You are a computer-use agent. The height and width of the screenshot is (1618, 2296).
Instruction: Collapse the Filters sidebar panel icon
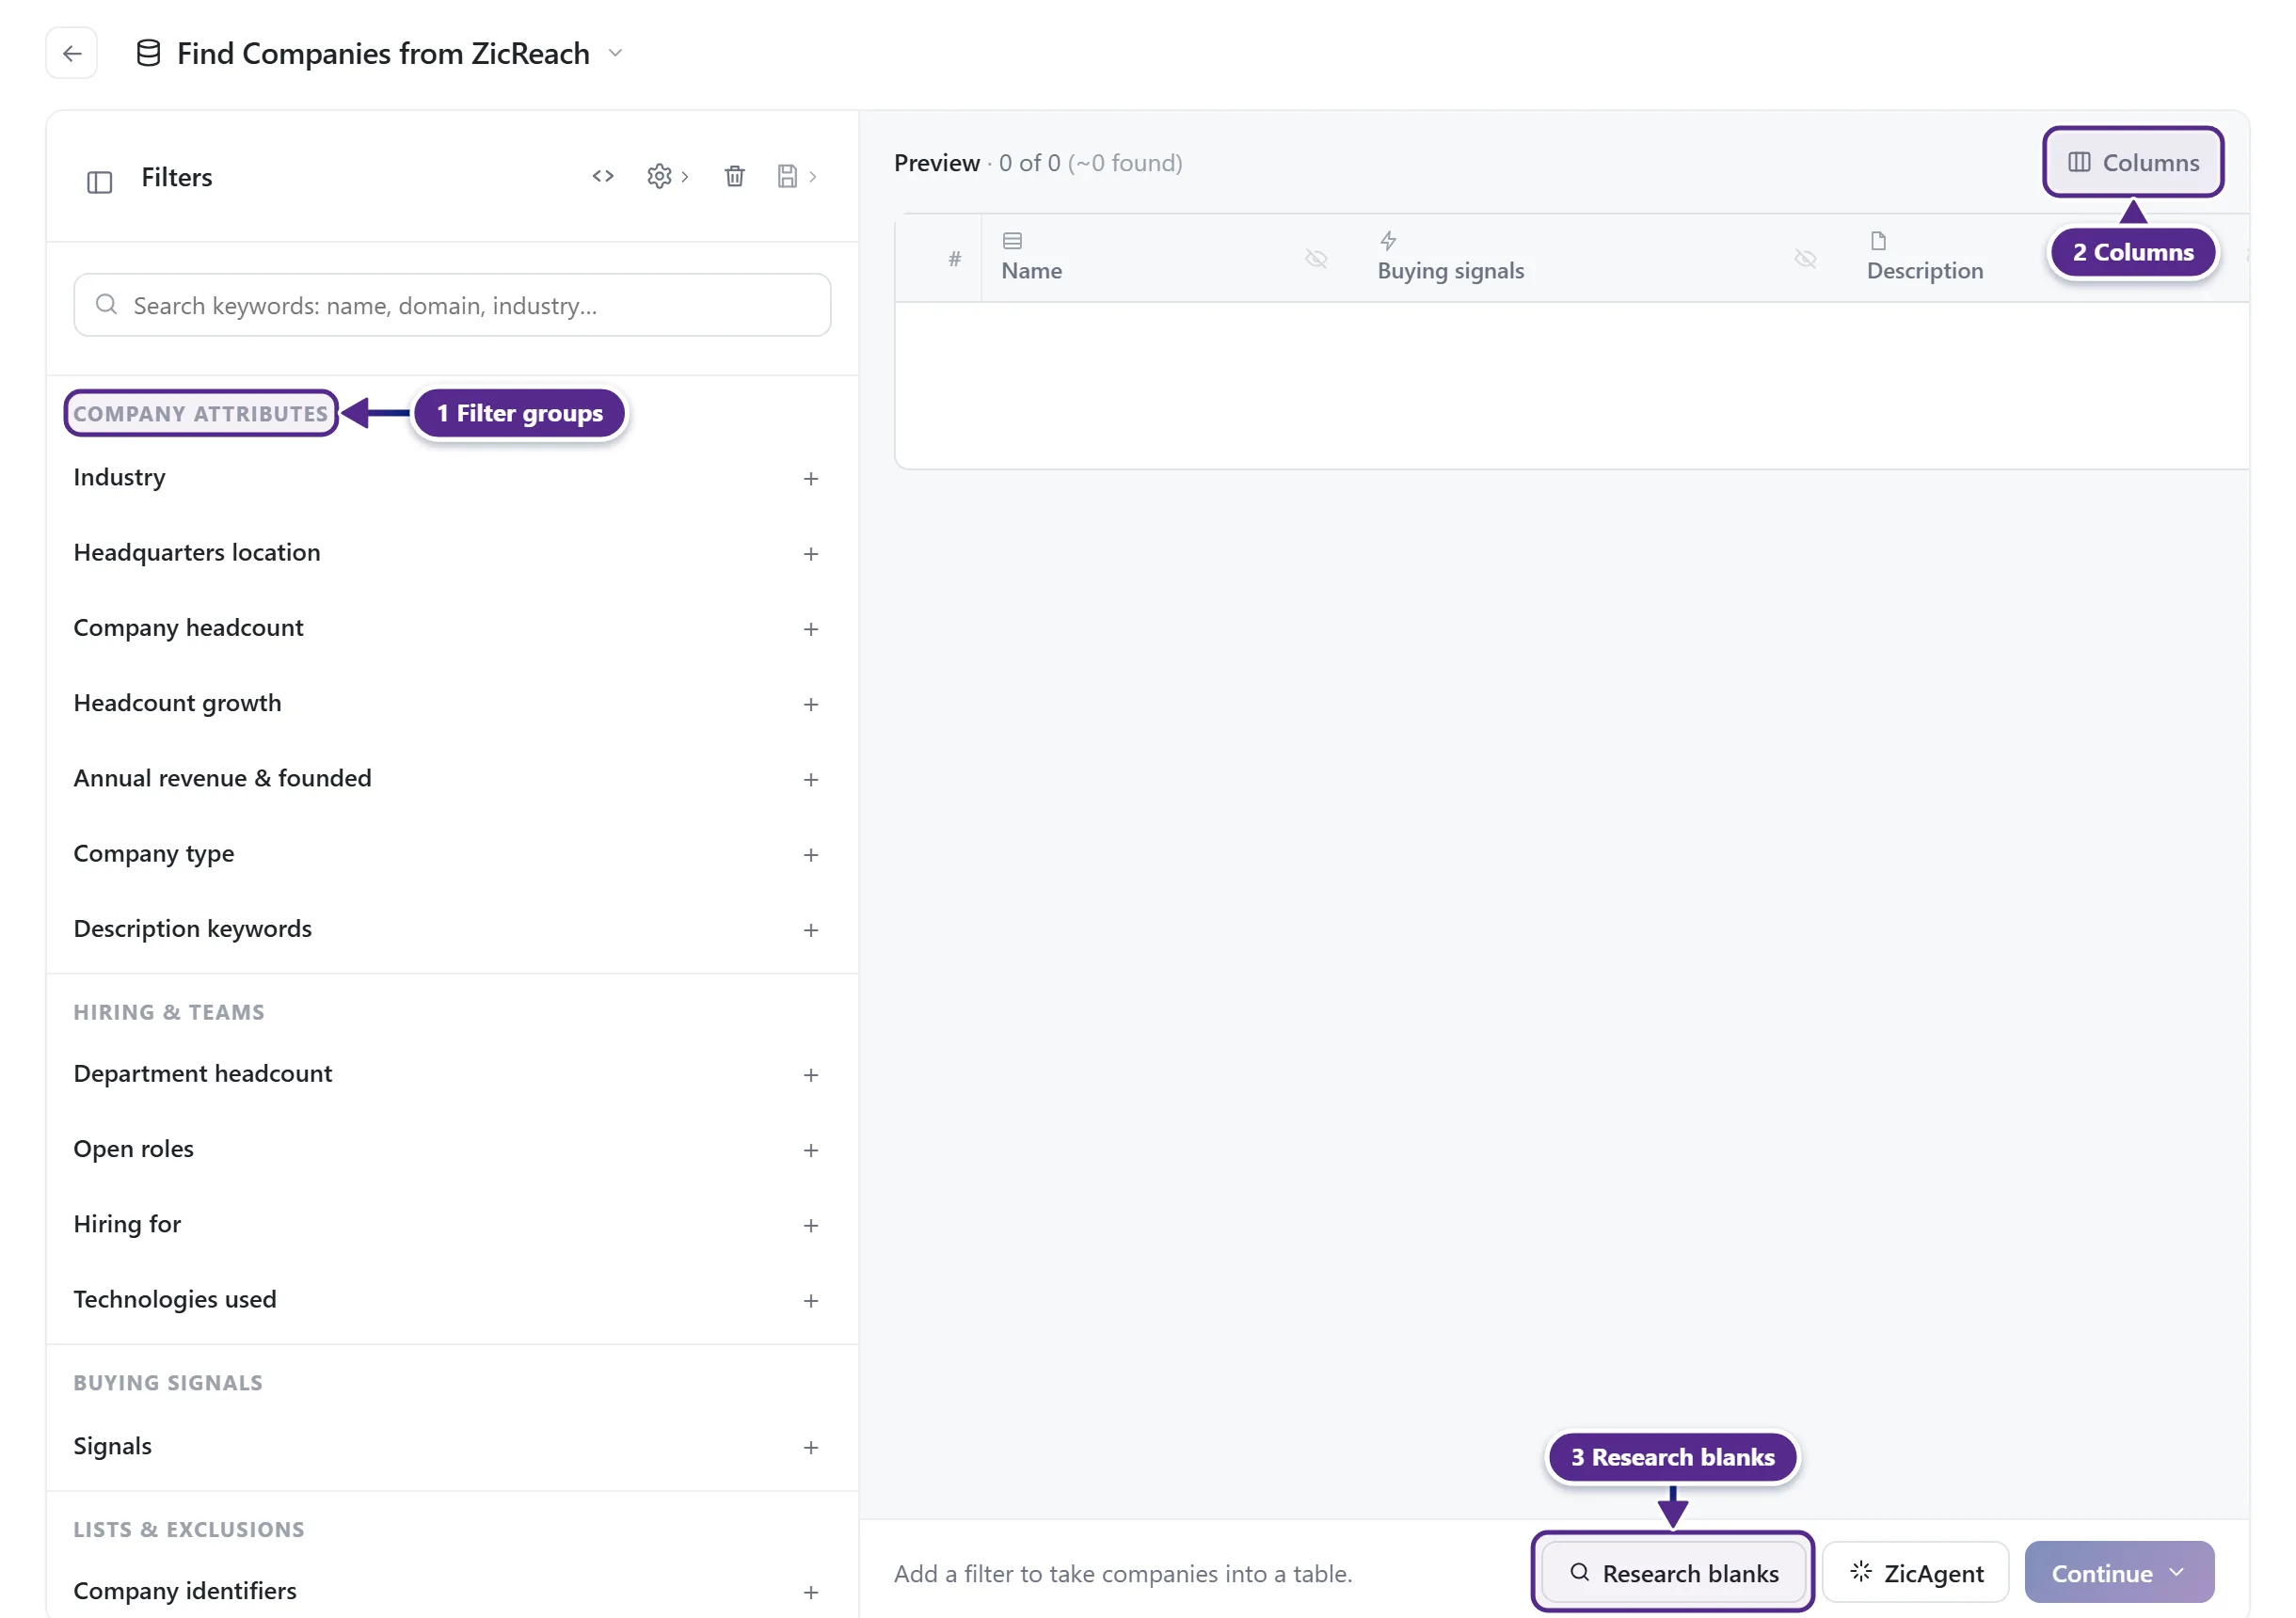tap(99, 181)
